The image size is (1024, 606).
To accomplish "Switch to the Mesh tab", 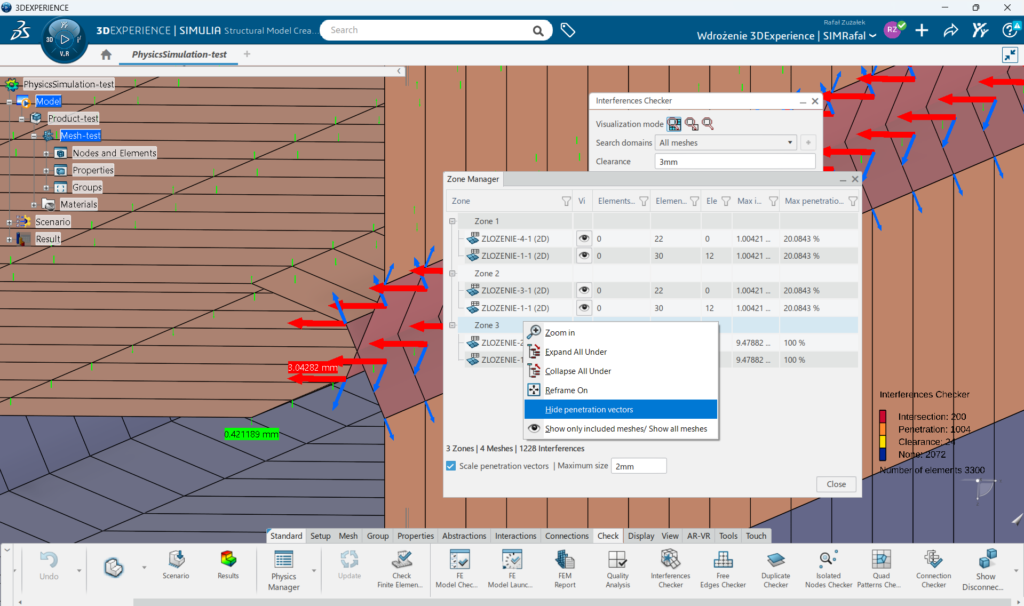I will pyautogui.click(x=348, y=536).
